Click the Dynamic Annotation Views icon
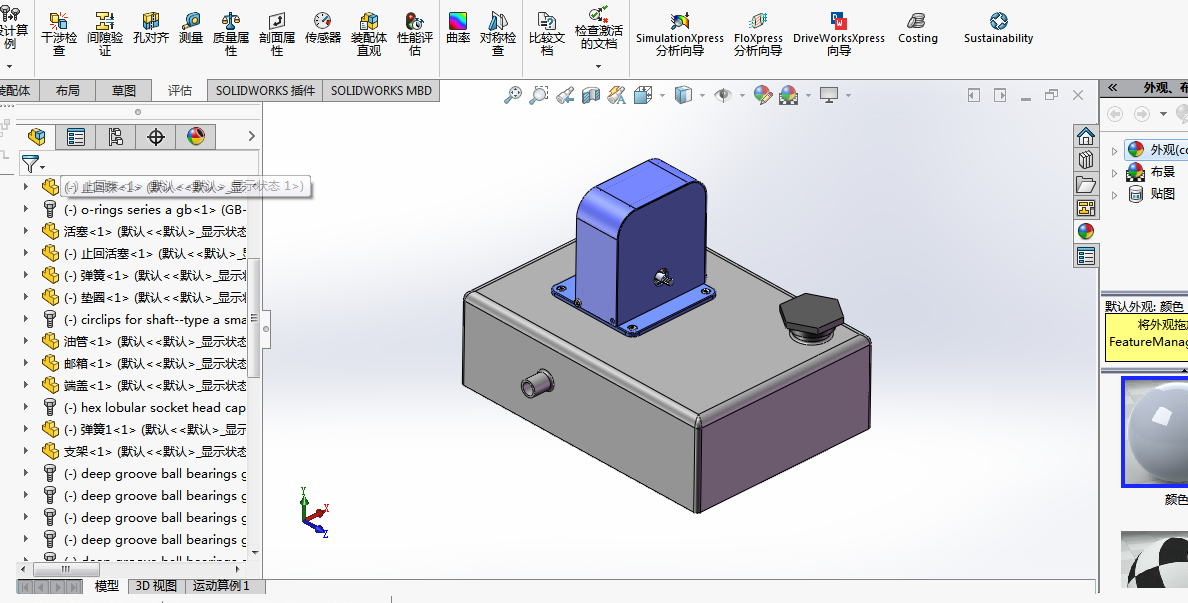The height and width of the screenshot is (603, 1188). coord(616,95)
